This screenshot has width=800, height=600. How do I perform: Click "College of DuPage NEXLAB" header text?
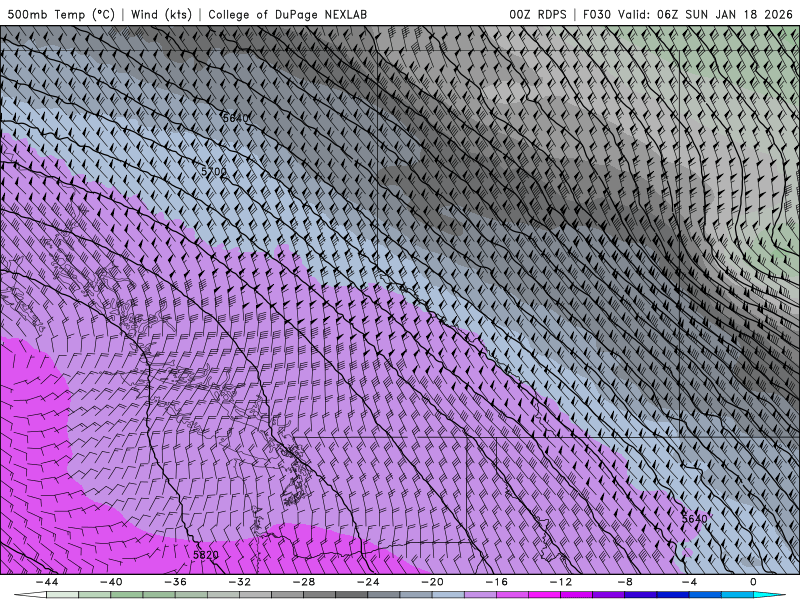pyautogui.click(x=287, y=14)
